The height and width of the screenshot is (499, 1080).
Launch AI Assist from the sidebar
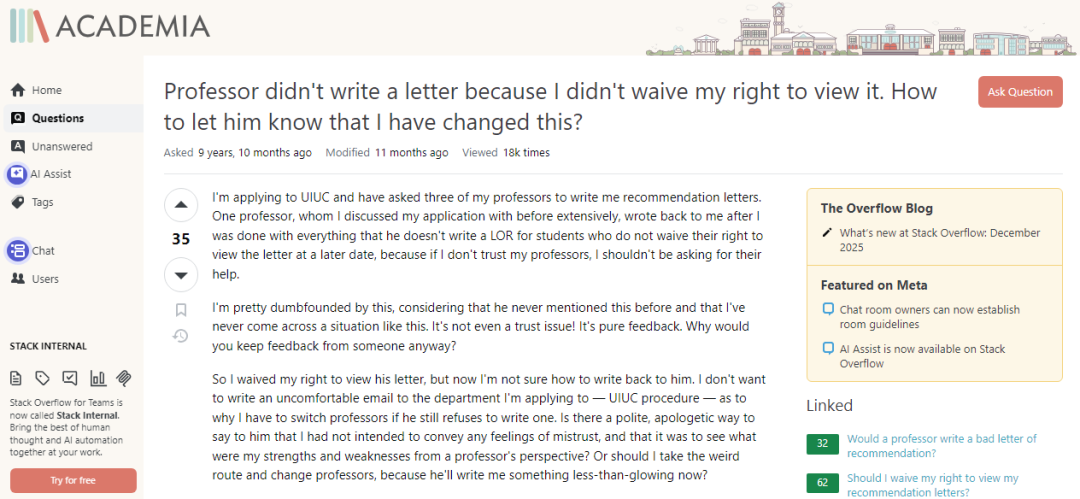[51, 174]
